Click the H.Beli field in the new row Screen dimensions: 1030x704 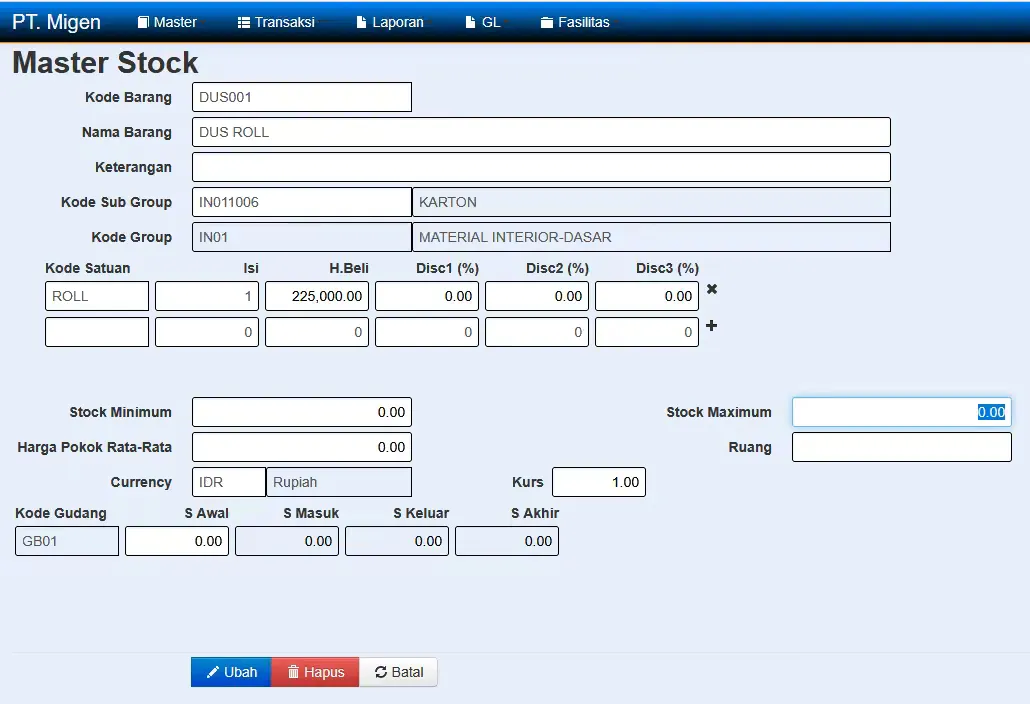coord(317,332)
